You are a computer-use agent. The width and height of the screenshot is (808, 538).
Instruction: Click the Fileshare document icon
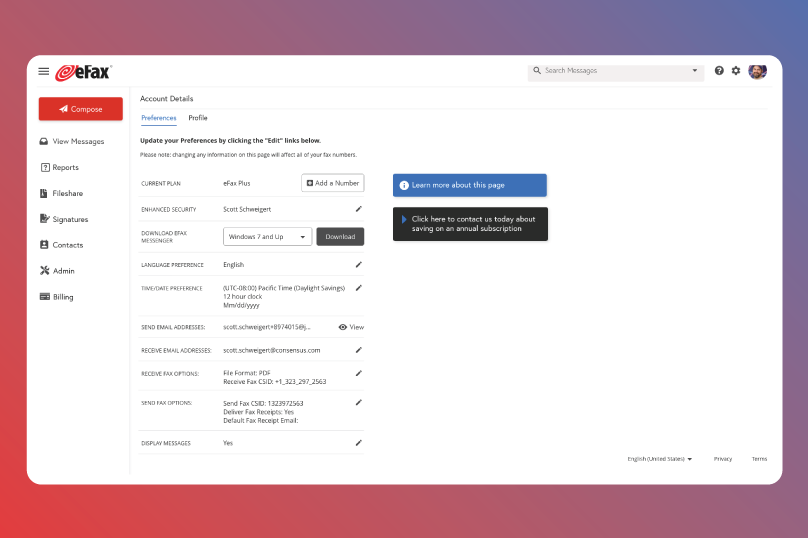44,193
